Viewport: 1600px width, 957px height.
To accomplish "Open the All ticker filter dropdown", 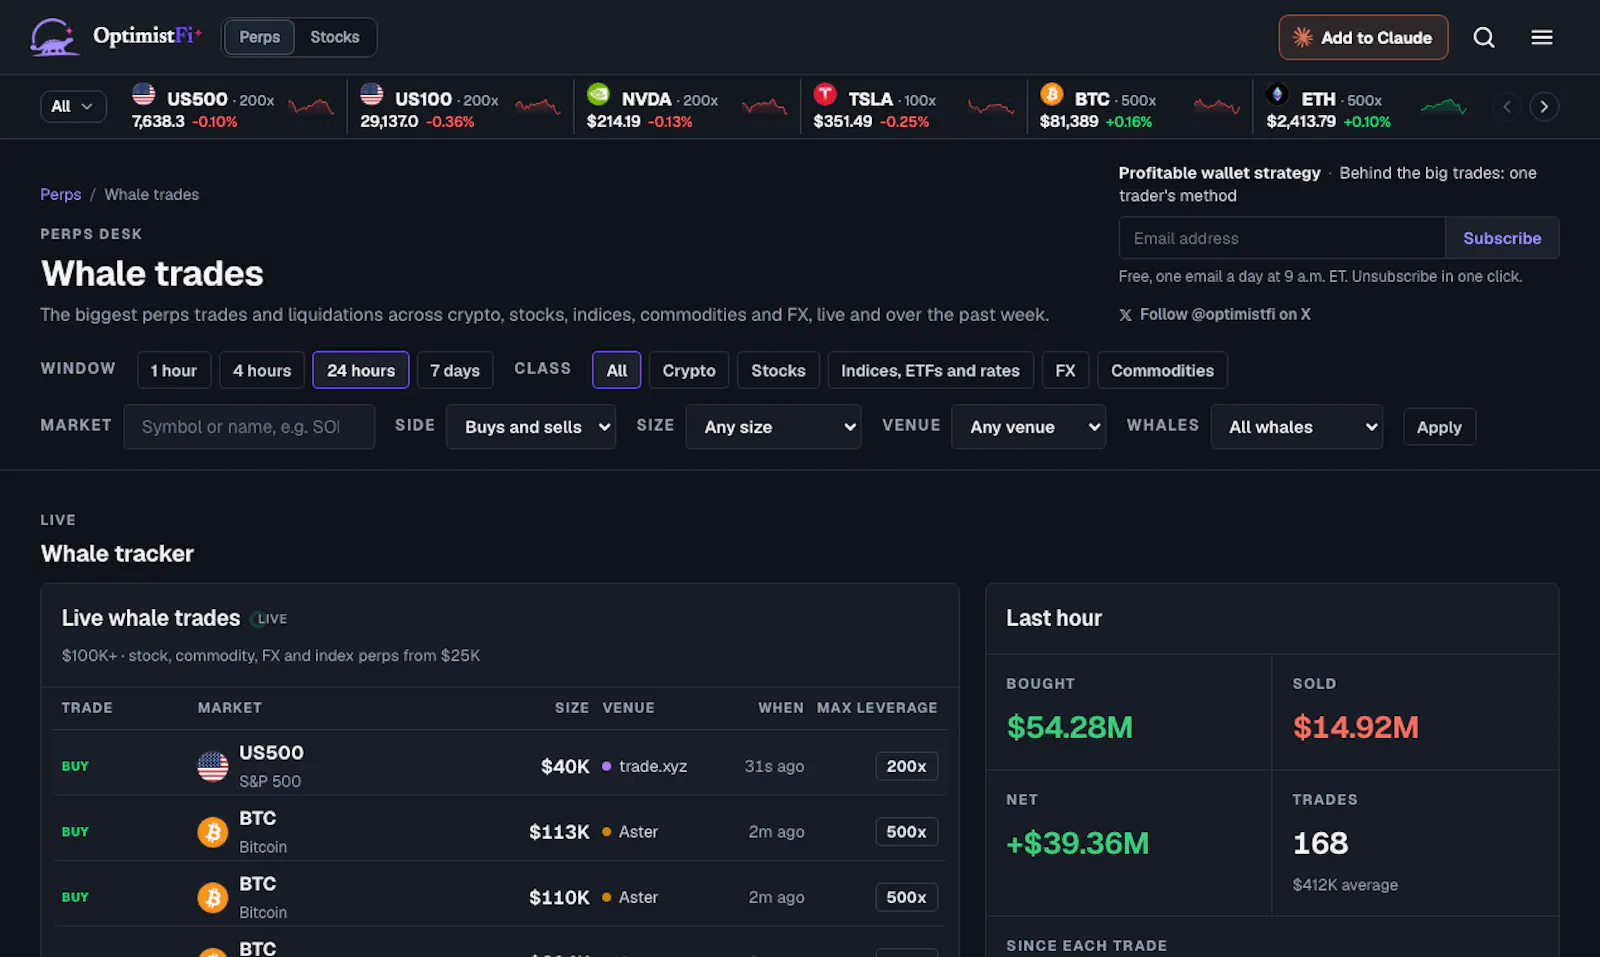I will [73, 106].
